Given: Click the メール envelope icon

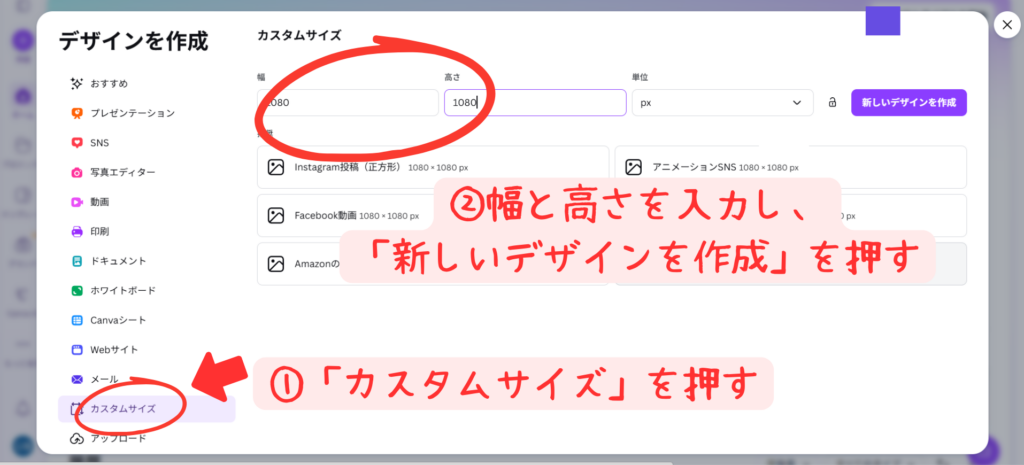Looking at the screenshot, I should click(77, 379).
